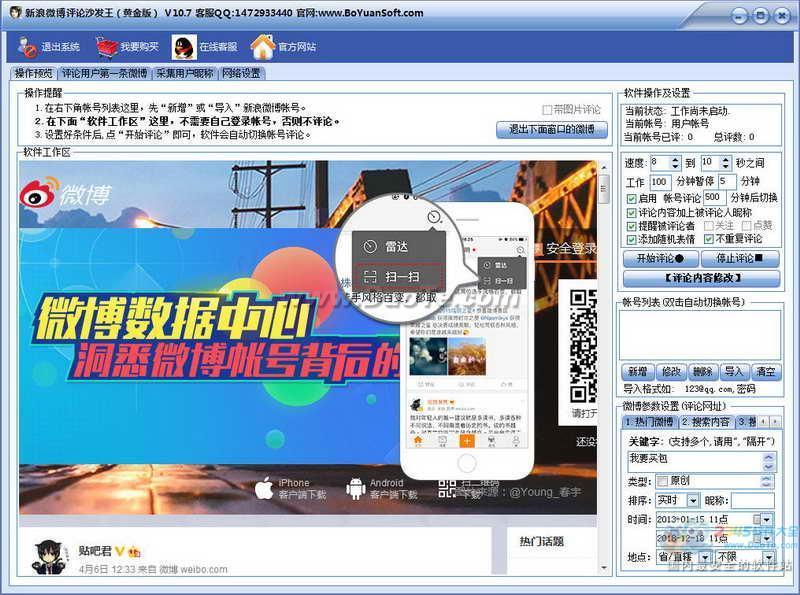Click the 热门话题 heading on the page
This screenshot has height=595, width=800.
[x=542, y=541]
